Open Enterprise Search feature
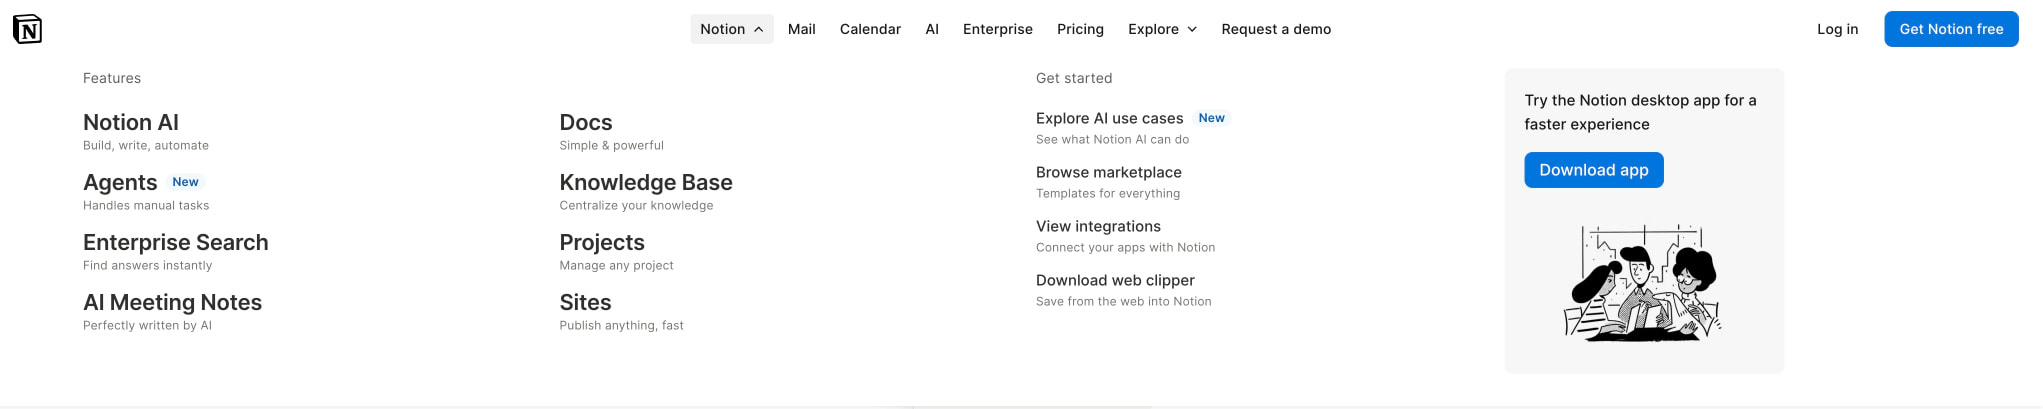The height and width of the screenshot is (409, 2043). 176,242
